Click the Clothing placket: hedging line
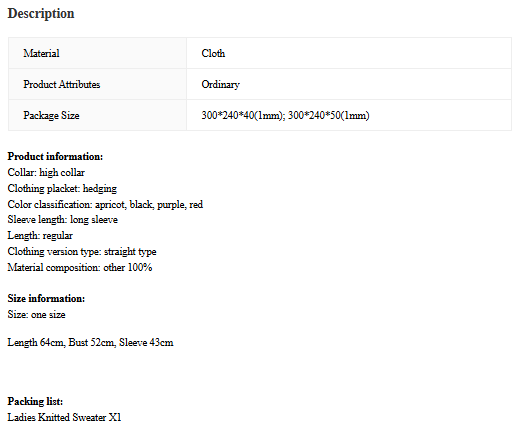 coord(62,188)
